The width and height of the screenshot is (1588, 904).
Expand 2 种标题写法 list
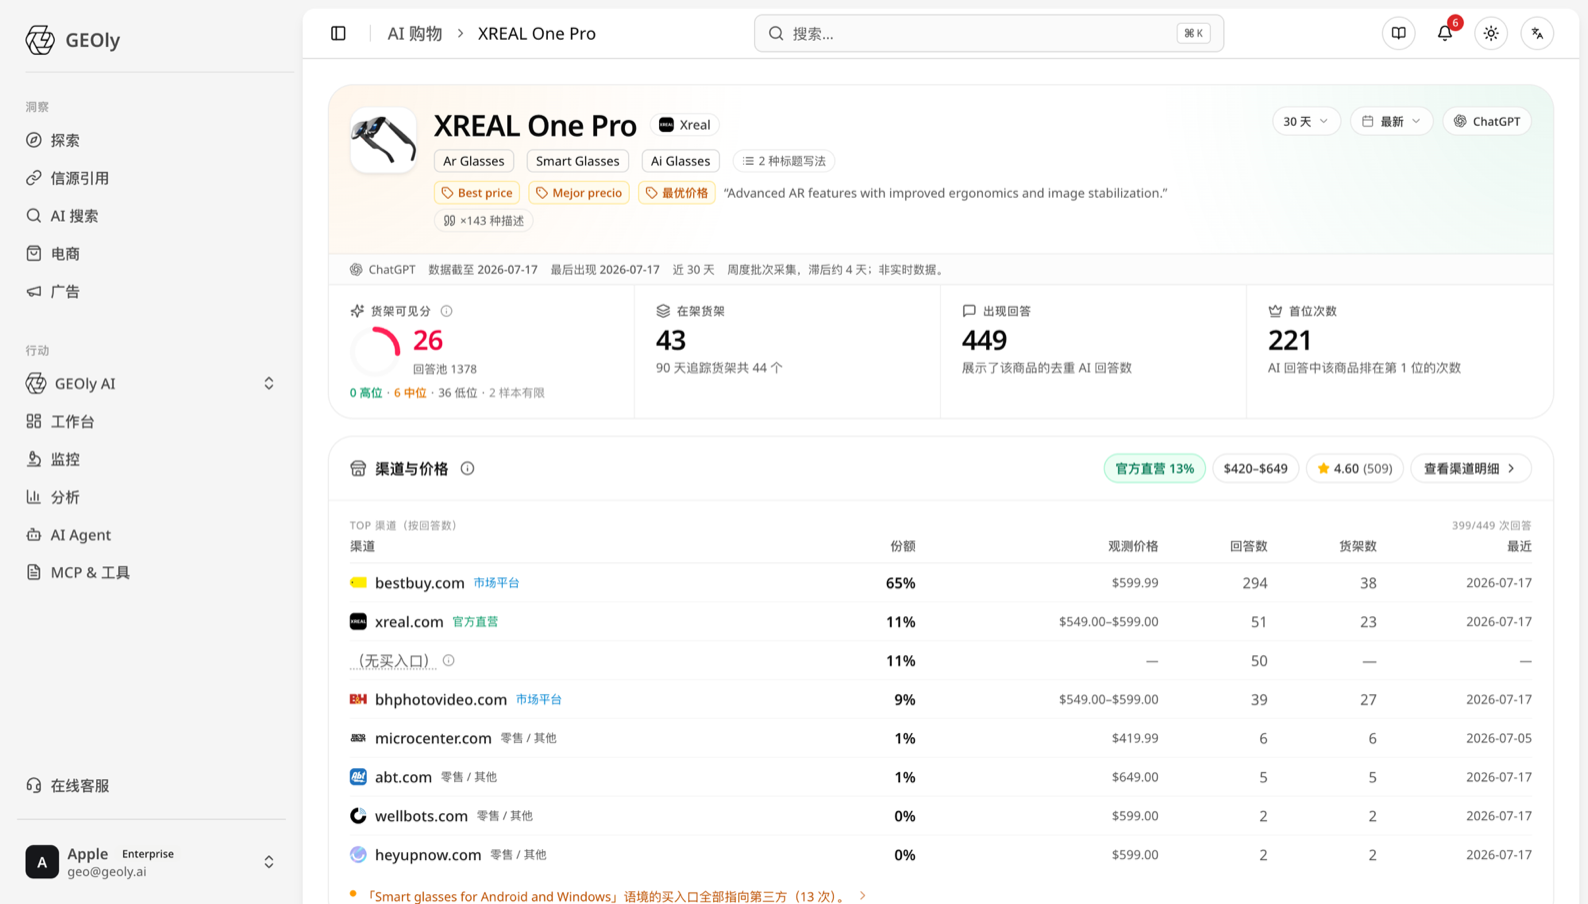point(784,161)
